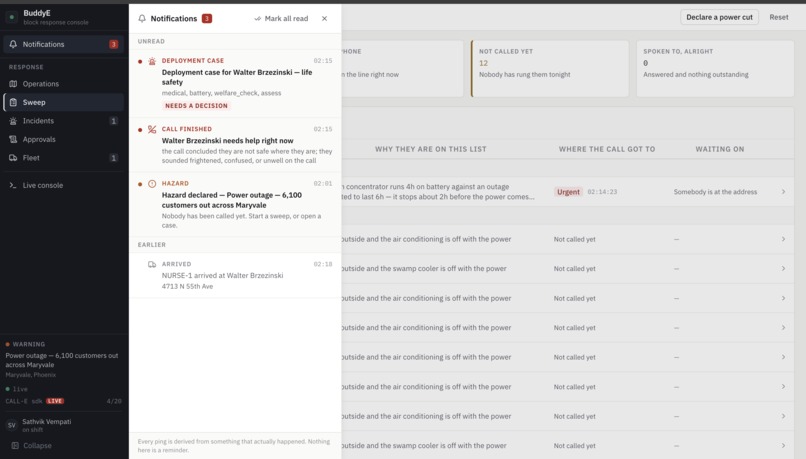
Task: Click the warning circle icon on the Hazard notification
Action: pos(152,183)
